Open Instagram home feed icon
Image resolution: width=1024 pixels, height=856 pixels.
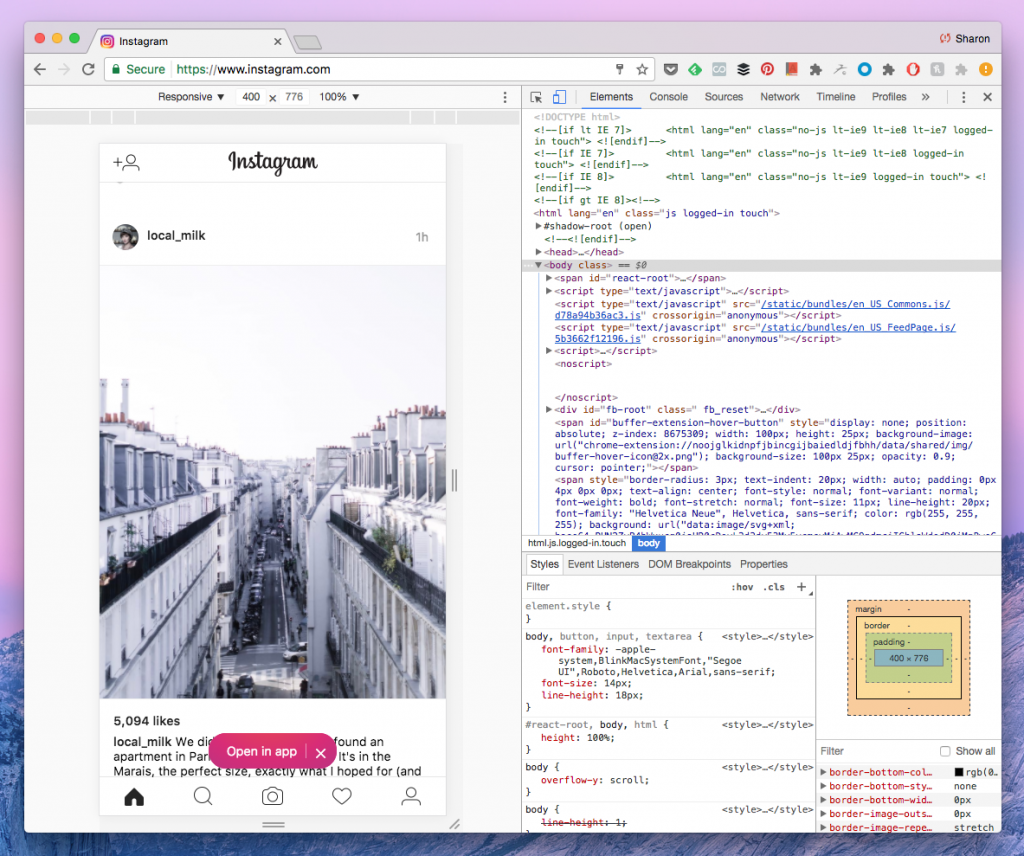tap(134, 797)
